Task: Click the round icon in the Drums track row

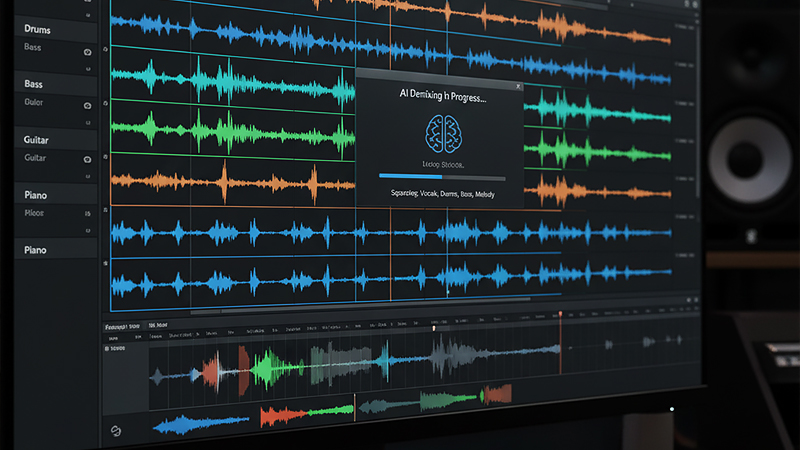Action: tap(89, 50)
